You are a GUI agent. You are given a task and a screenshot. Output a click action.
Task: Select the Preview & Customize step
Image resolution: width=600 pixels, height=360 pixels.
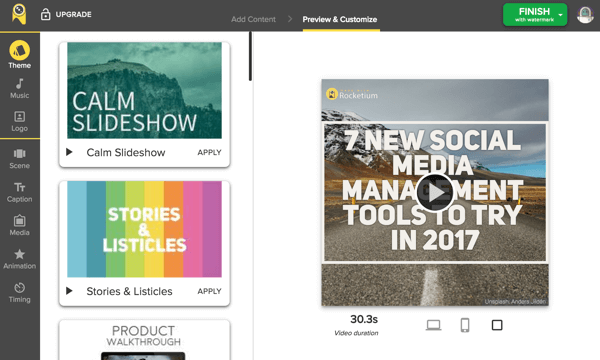340,19
